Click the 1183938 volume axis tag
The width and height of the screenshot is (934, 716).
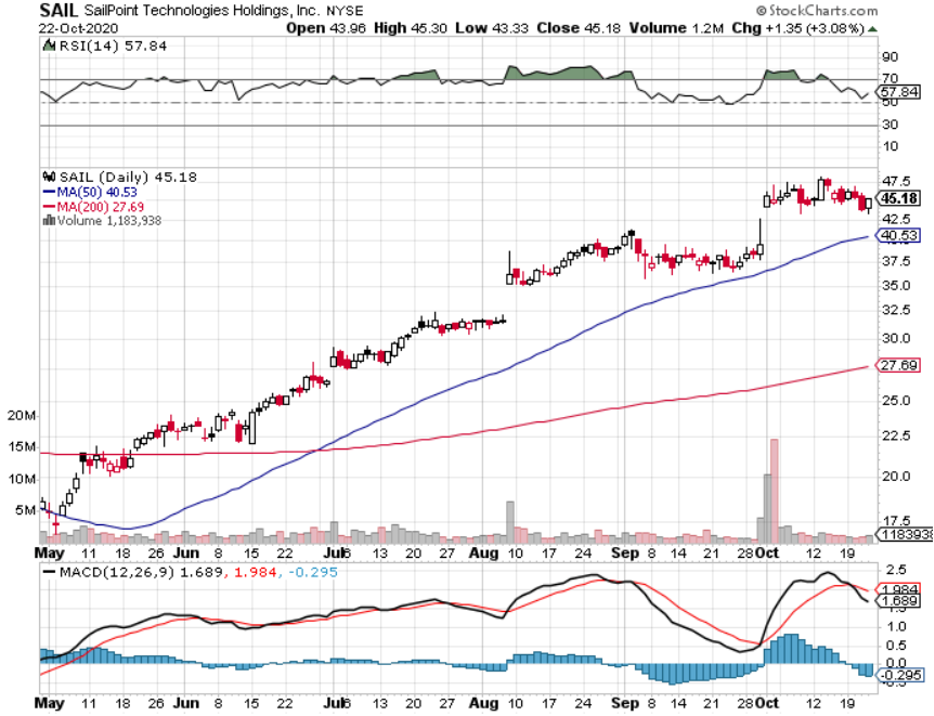905,534
